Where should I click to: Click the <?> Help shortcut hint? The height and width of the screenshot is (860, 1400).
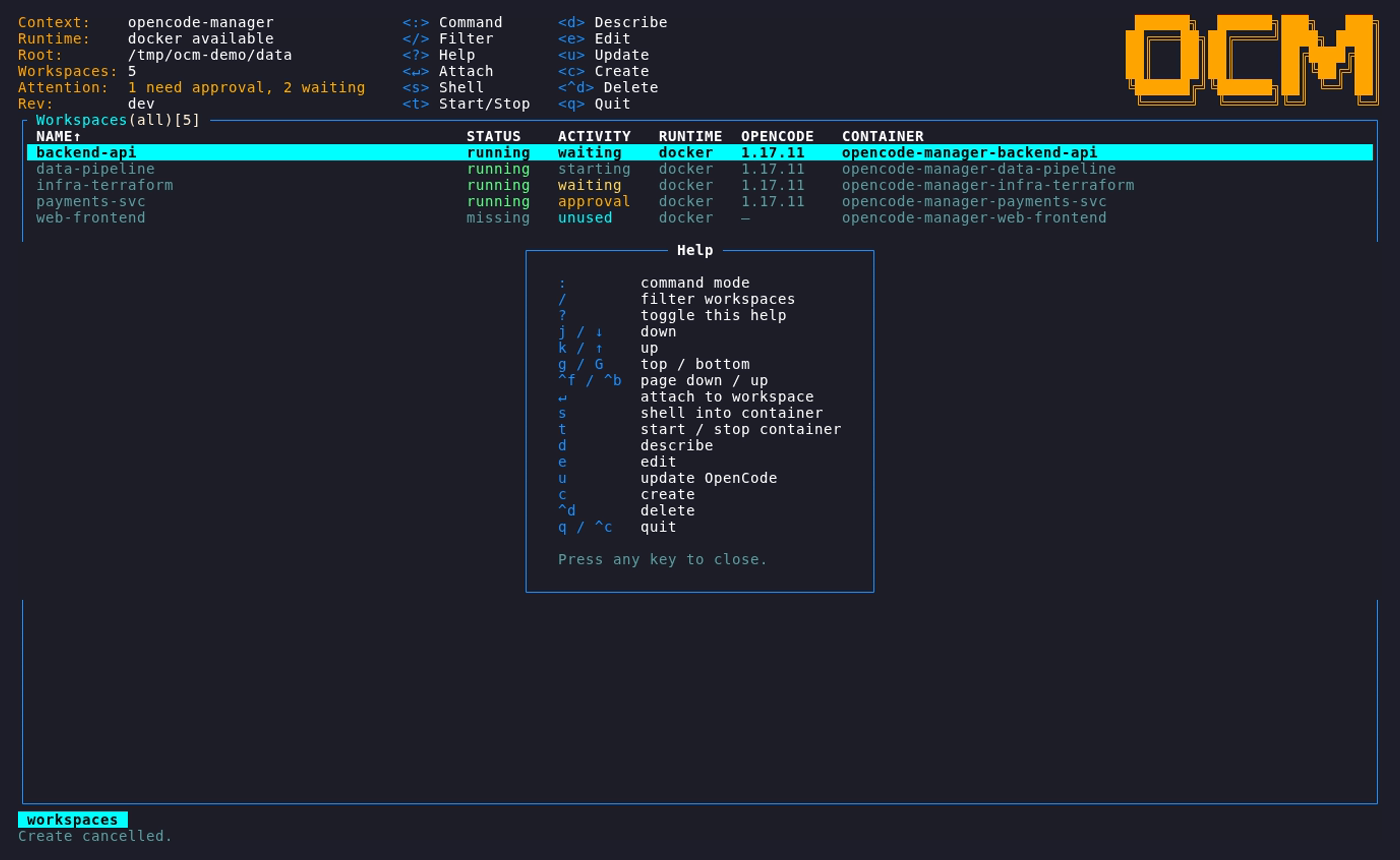(x=439, y=55)
